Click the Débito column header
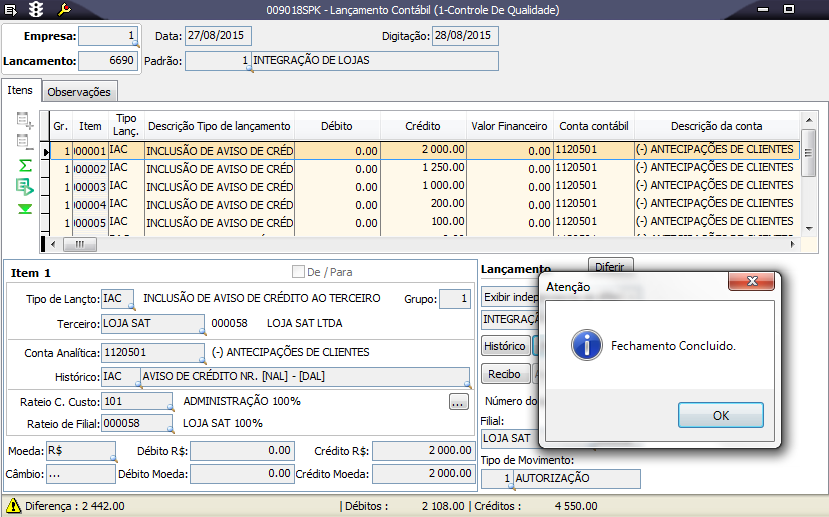 tap(337, 126)
